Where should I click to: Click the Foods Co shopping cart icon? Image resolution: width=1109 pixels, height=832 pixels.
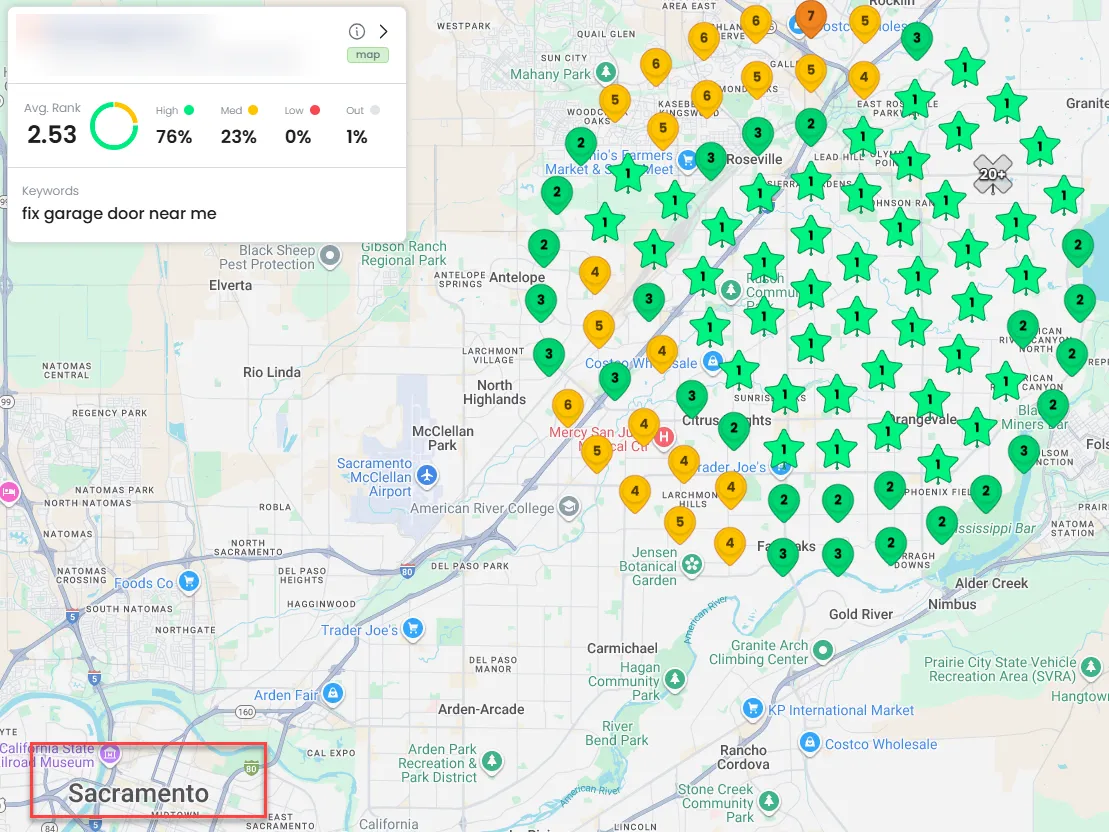188,582
